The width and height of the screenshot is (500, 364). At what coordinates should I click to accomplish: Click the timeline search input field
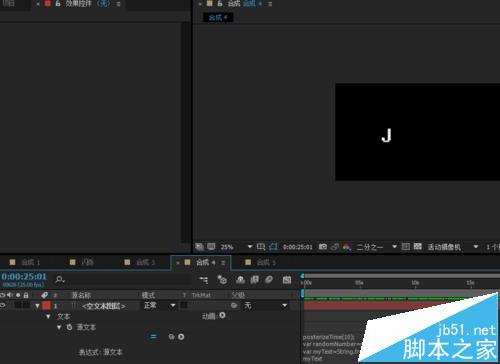[x=128, y=279]
